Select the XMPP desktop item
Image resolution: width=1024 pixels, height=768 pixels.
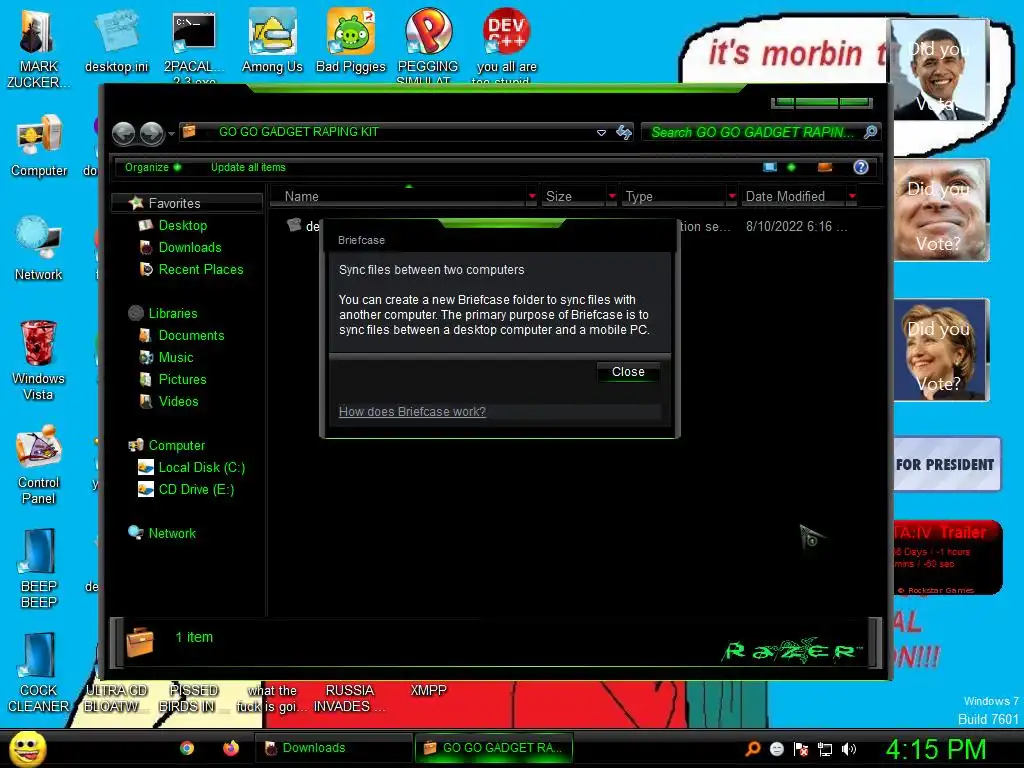click(428, 691)
